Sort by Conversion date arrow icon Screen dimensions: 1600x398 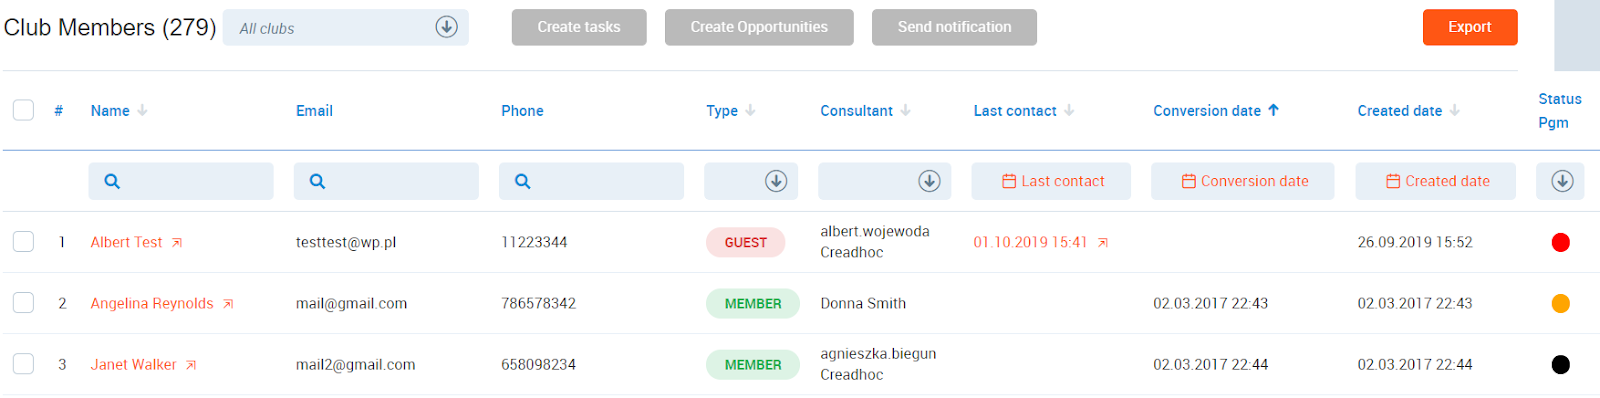tap(1273, 111)
